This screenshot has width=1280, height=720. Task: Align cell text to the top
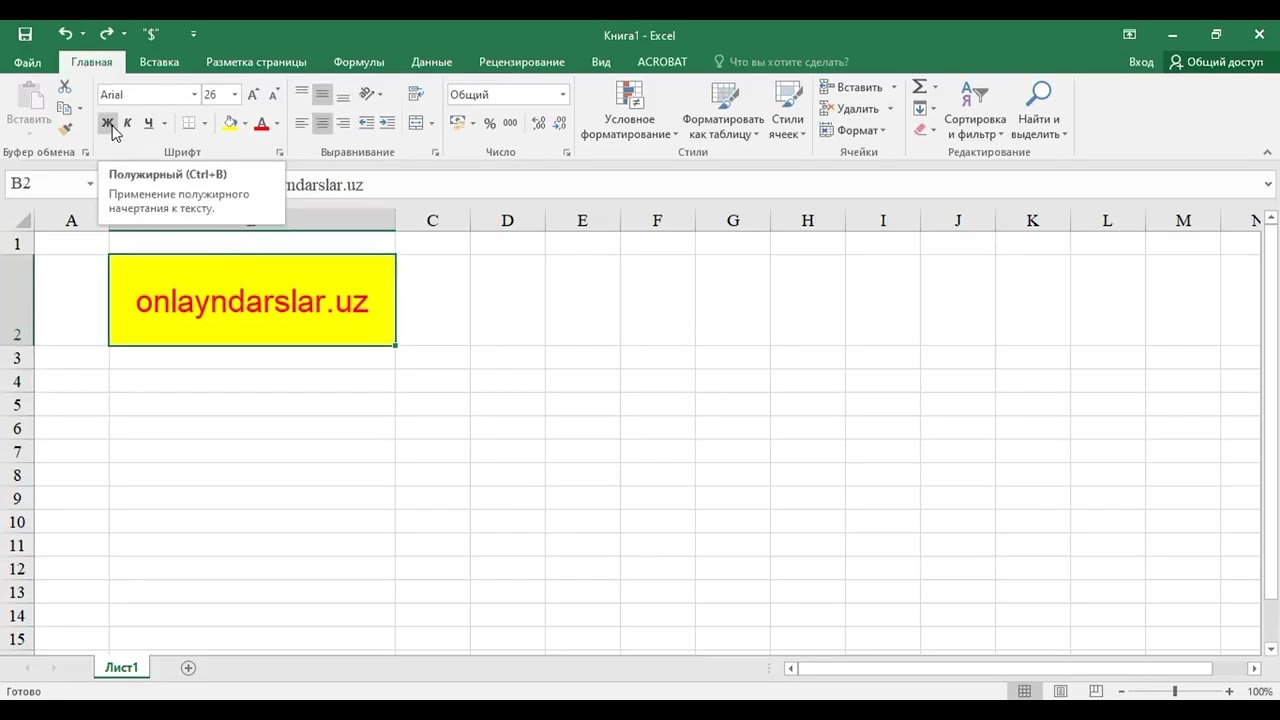(x=301, y=94)
